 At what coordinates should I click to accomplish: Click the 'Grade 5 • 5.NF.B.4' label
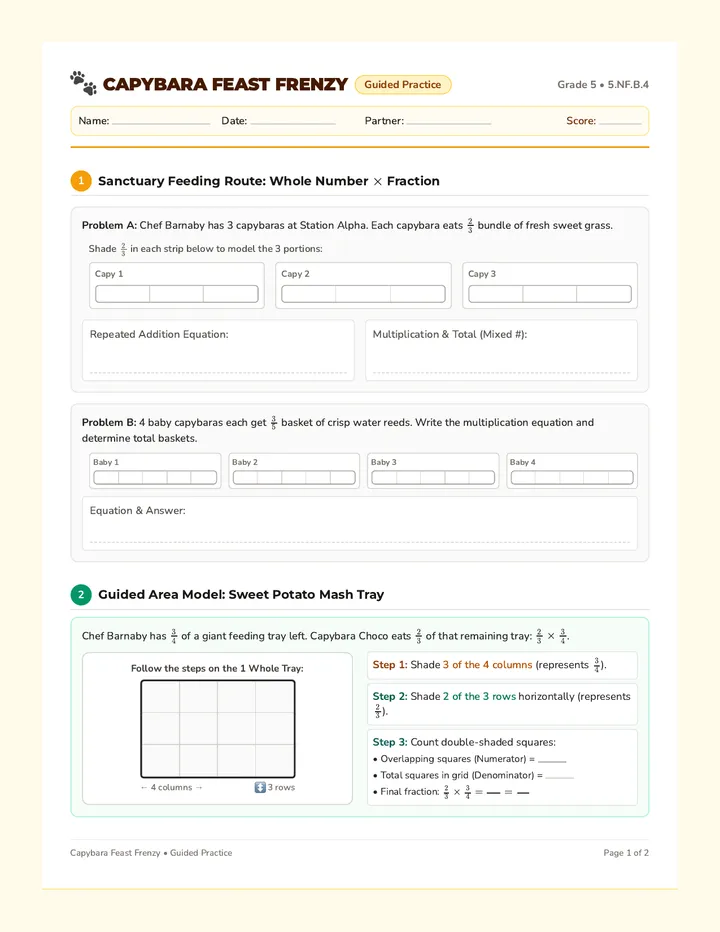tap(603, 84)
